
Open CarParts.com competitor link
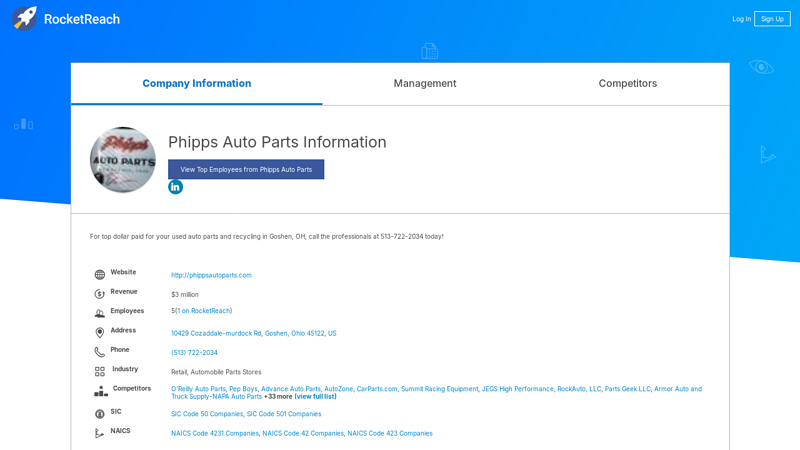[377, 389]
